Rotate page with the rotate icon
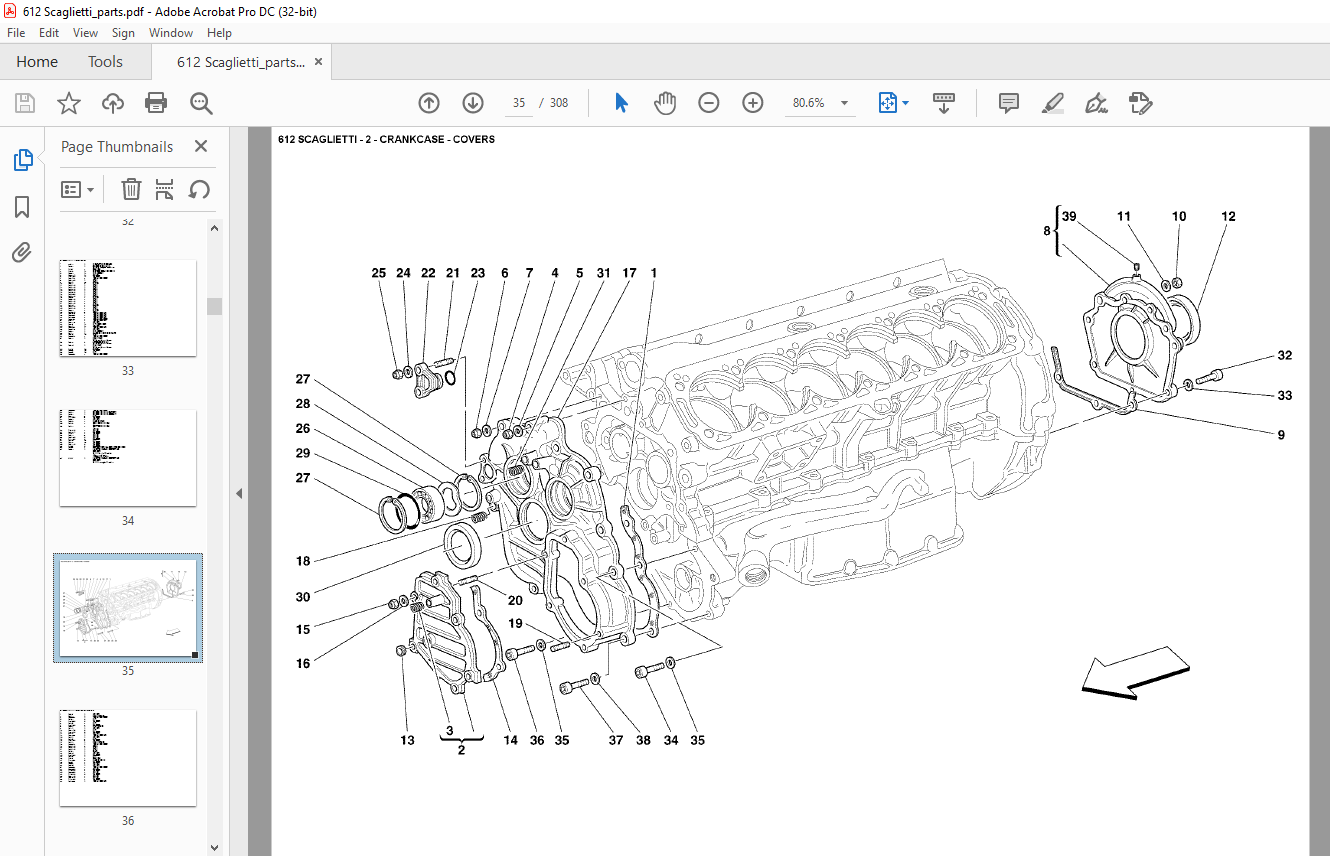 [x=199, y=189]
